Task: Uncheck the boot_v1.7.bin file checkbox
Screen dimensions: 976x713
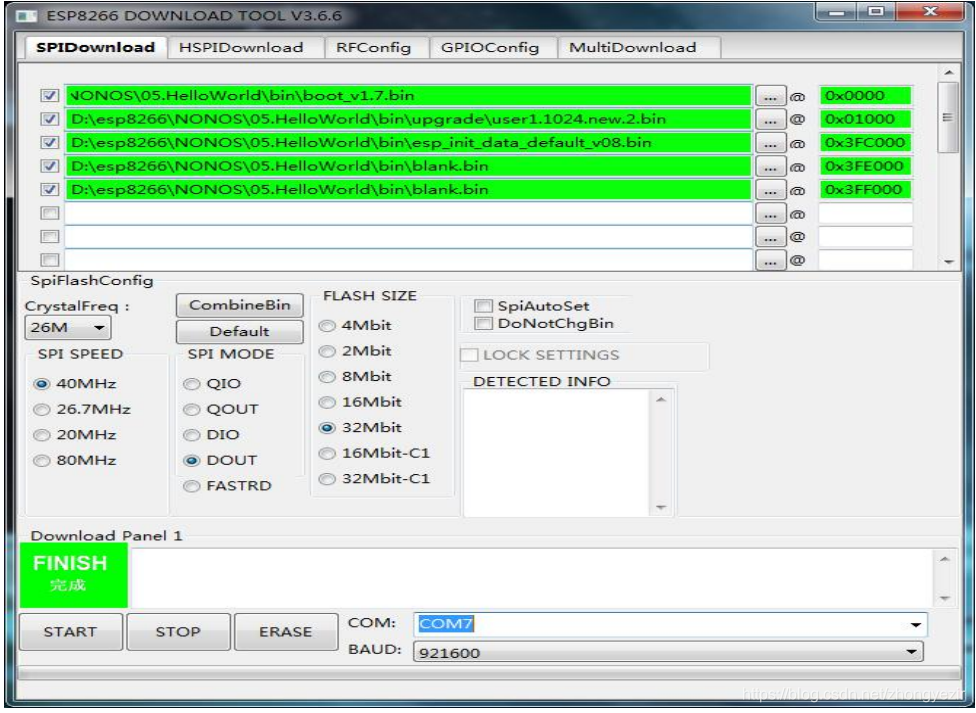Action: point(49,96)
